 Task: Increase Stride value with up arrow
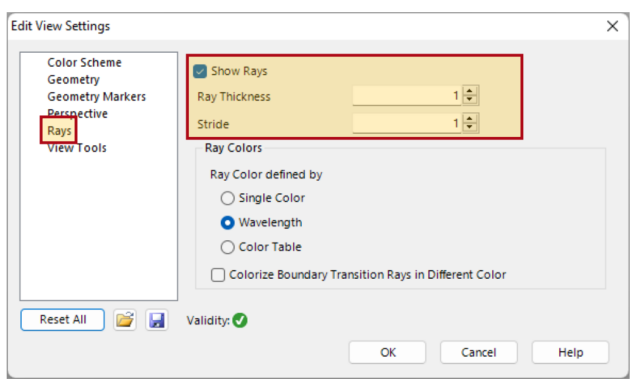click(469, 118)
